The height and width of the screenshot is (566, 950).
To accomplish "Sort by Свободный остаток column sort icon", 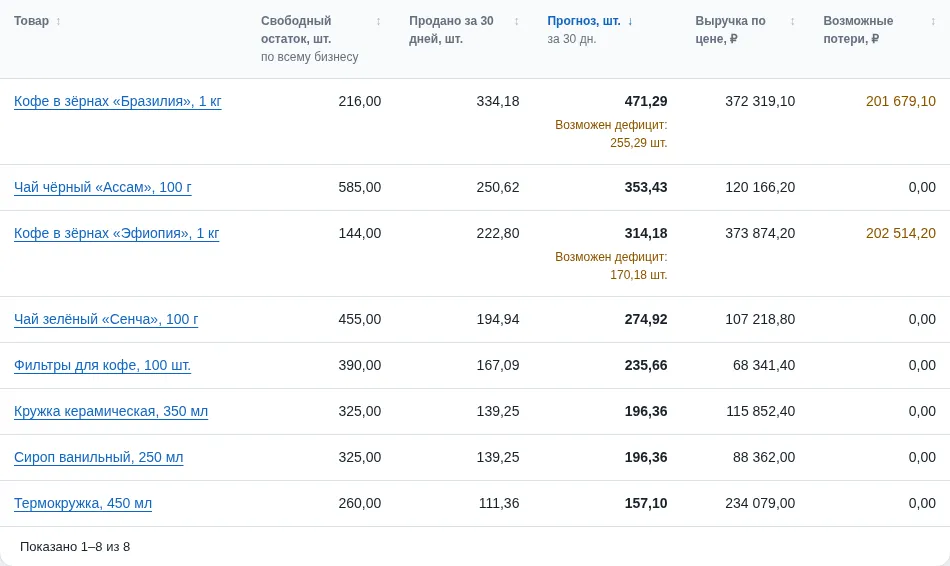I will 378,21.
